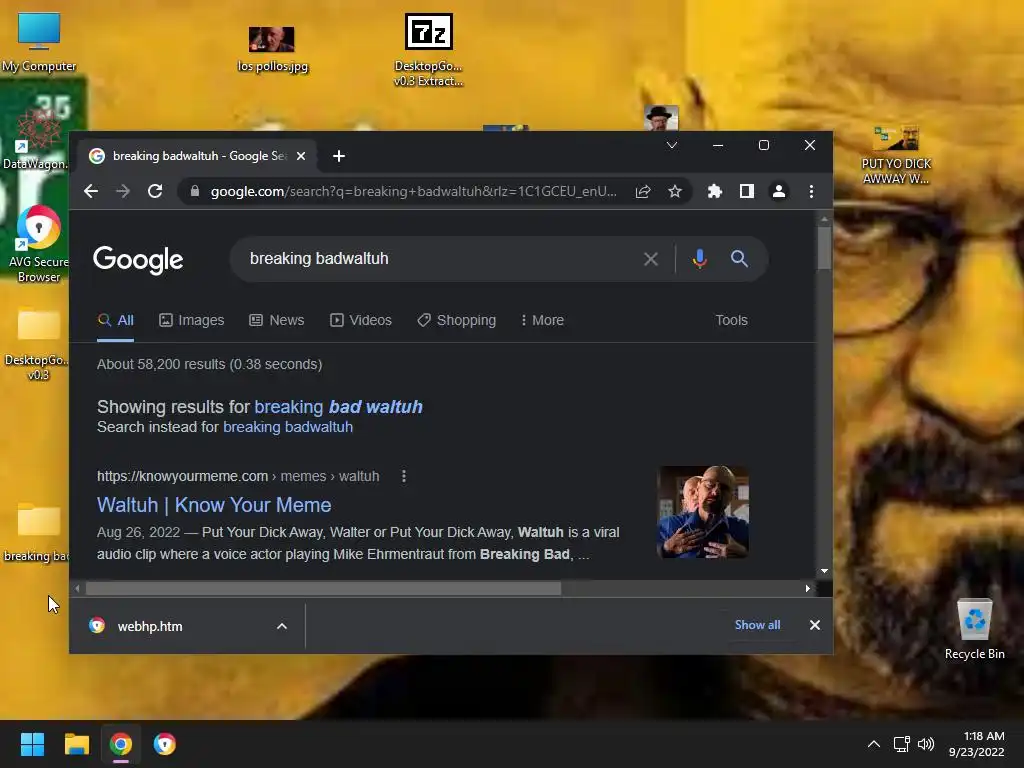
Task: Open network status in system tray
Action: coord(902,744)
